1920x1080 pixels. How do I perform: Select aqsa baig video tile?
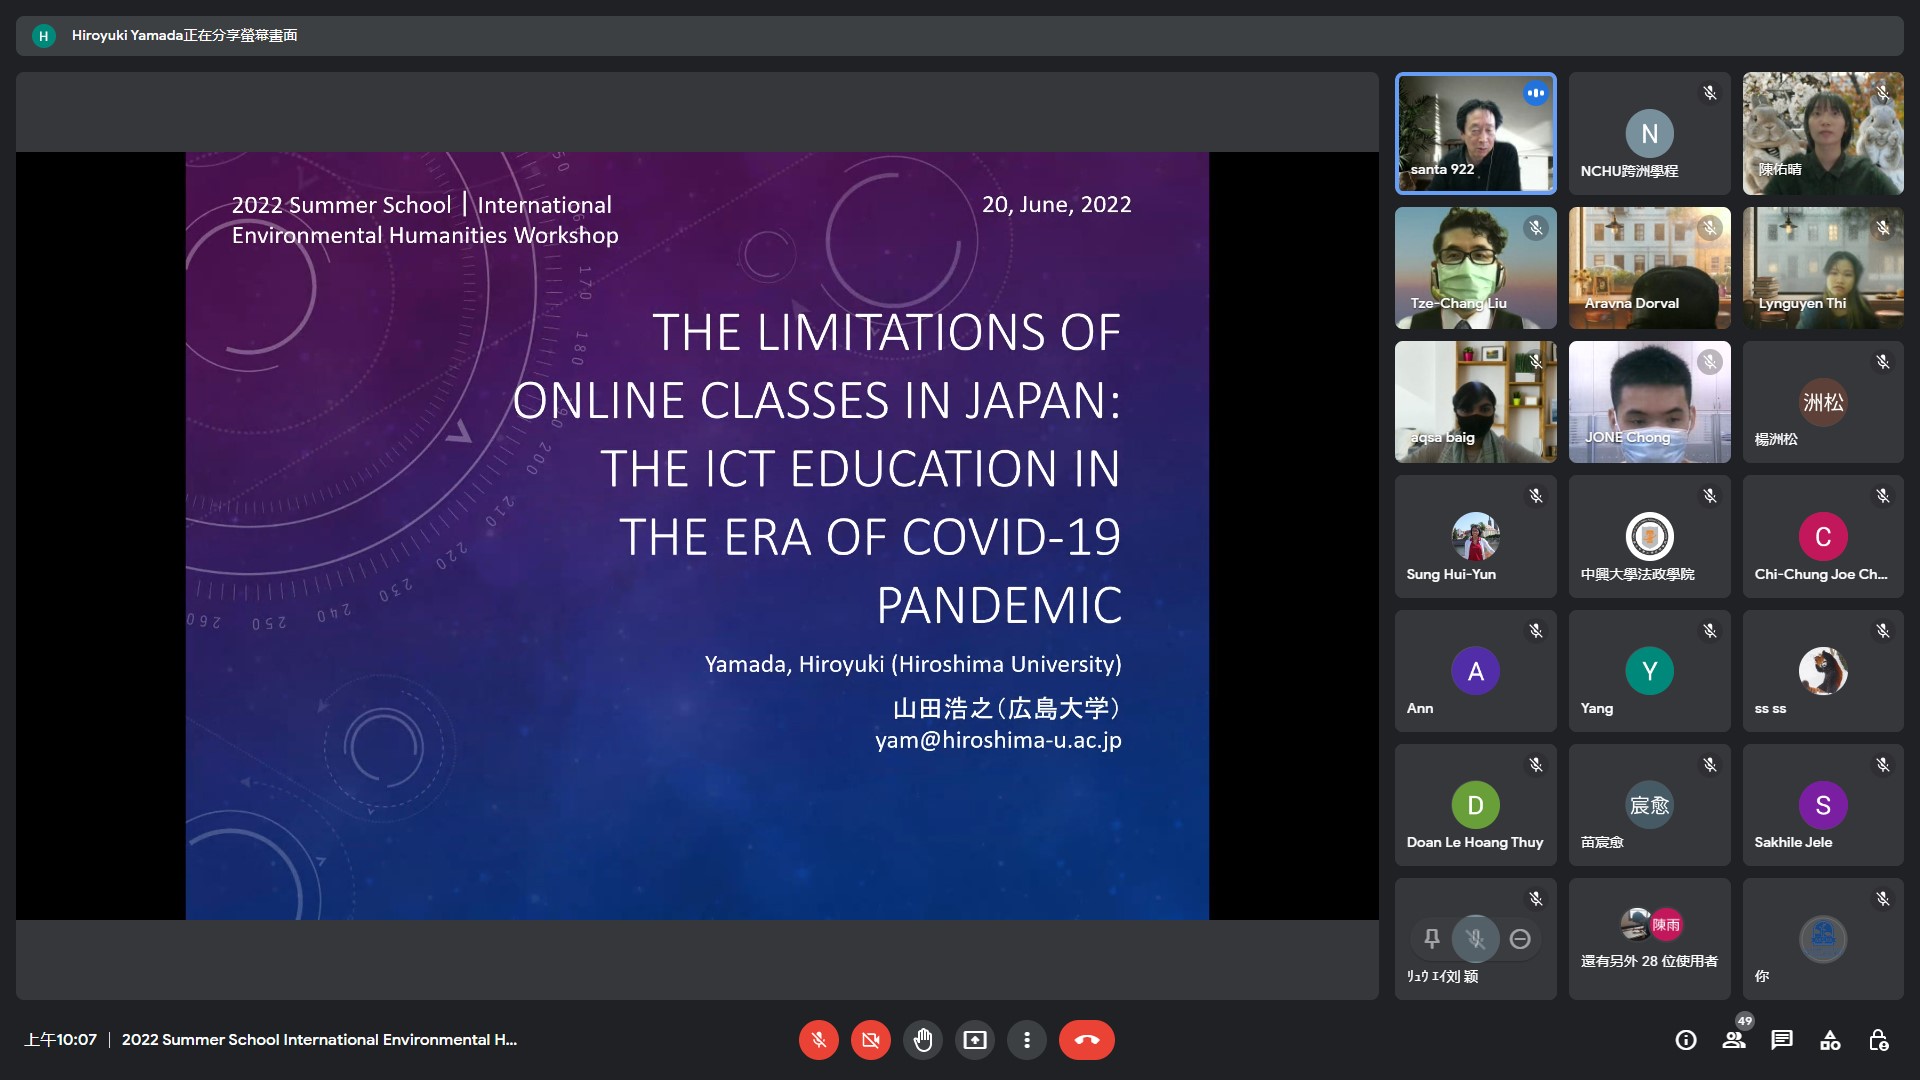1476,402
